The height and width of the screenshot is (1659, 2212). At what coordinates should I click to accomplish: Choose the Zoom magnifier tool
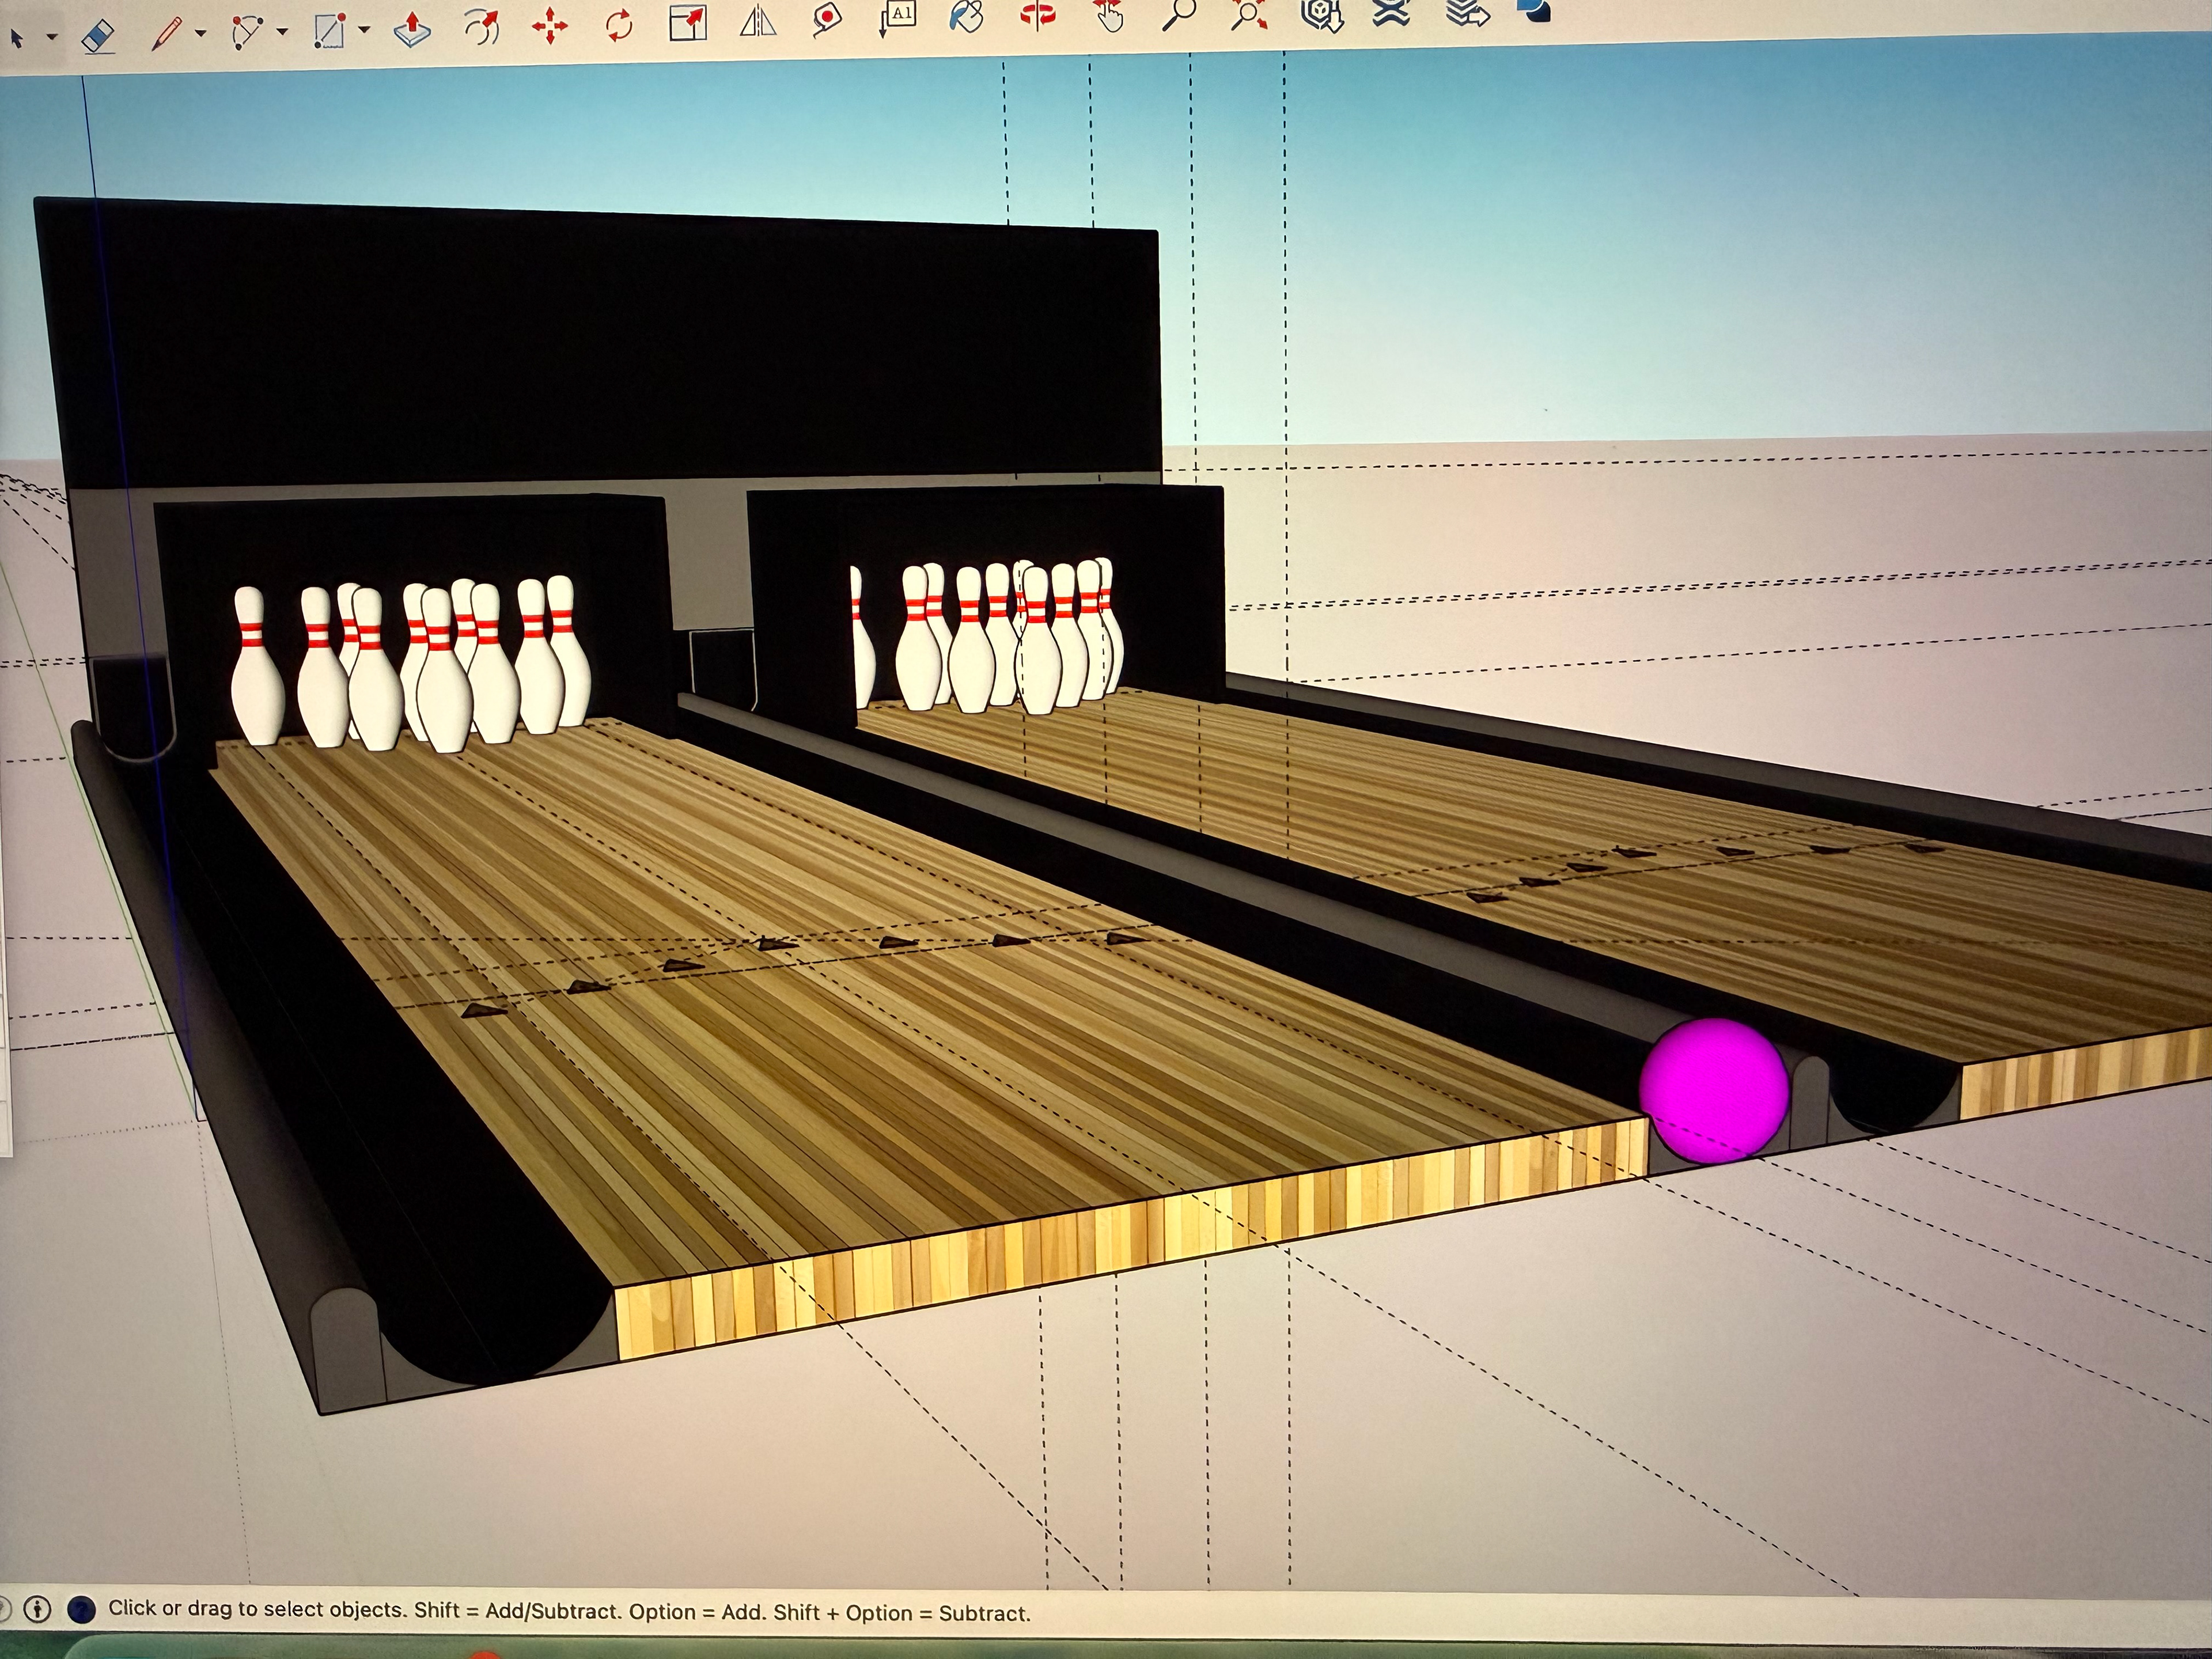[1180, 14]
